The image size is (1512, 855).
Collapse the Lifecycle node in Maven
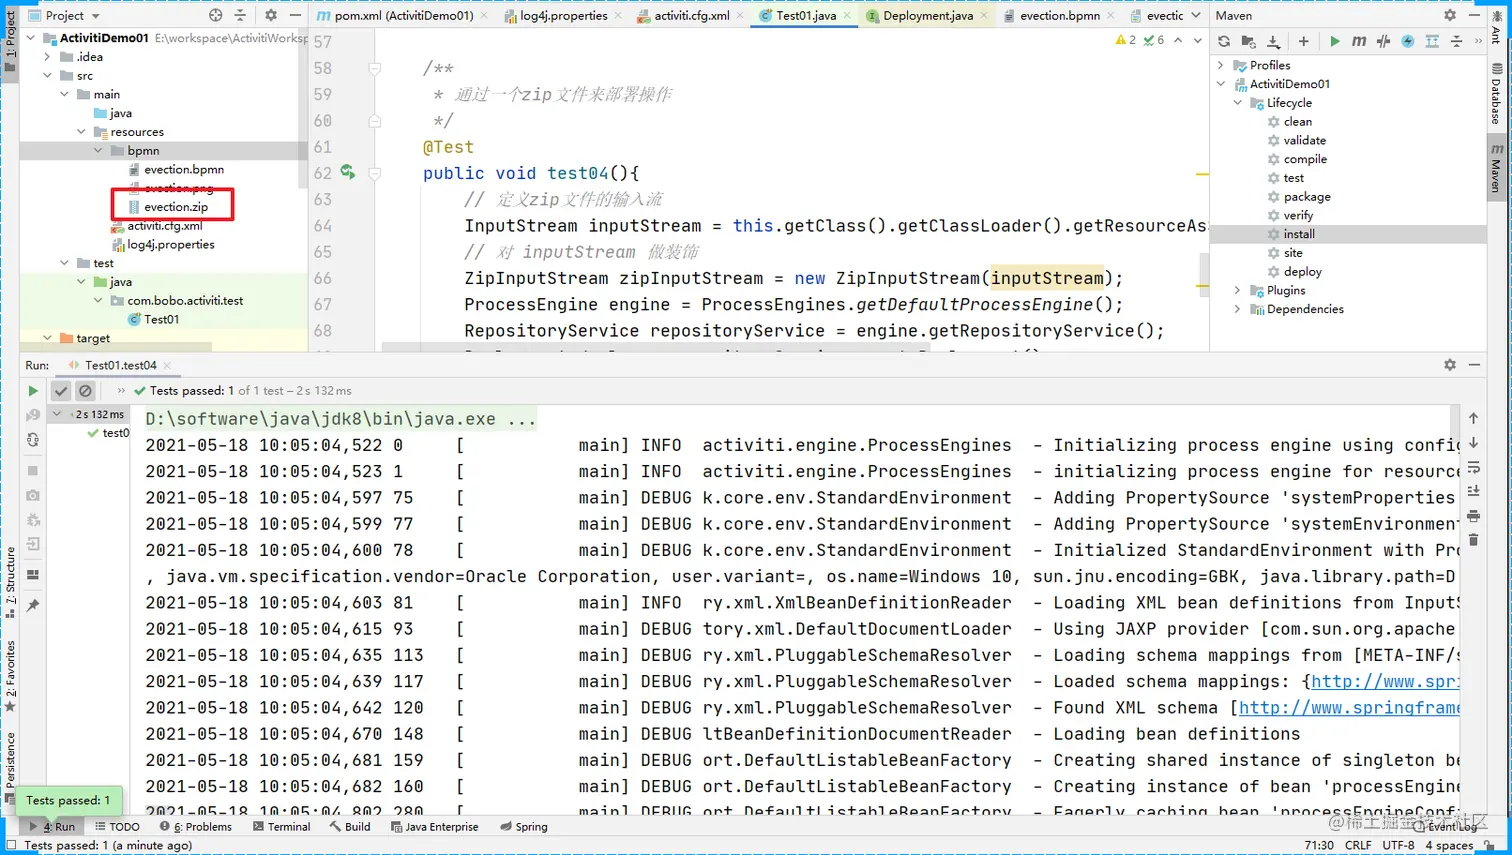click(x=1237, y=103)
